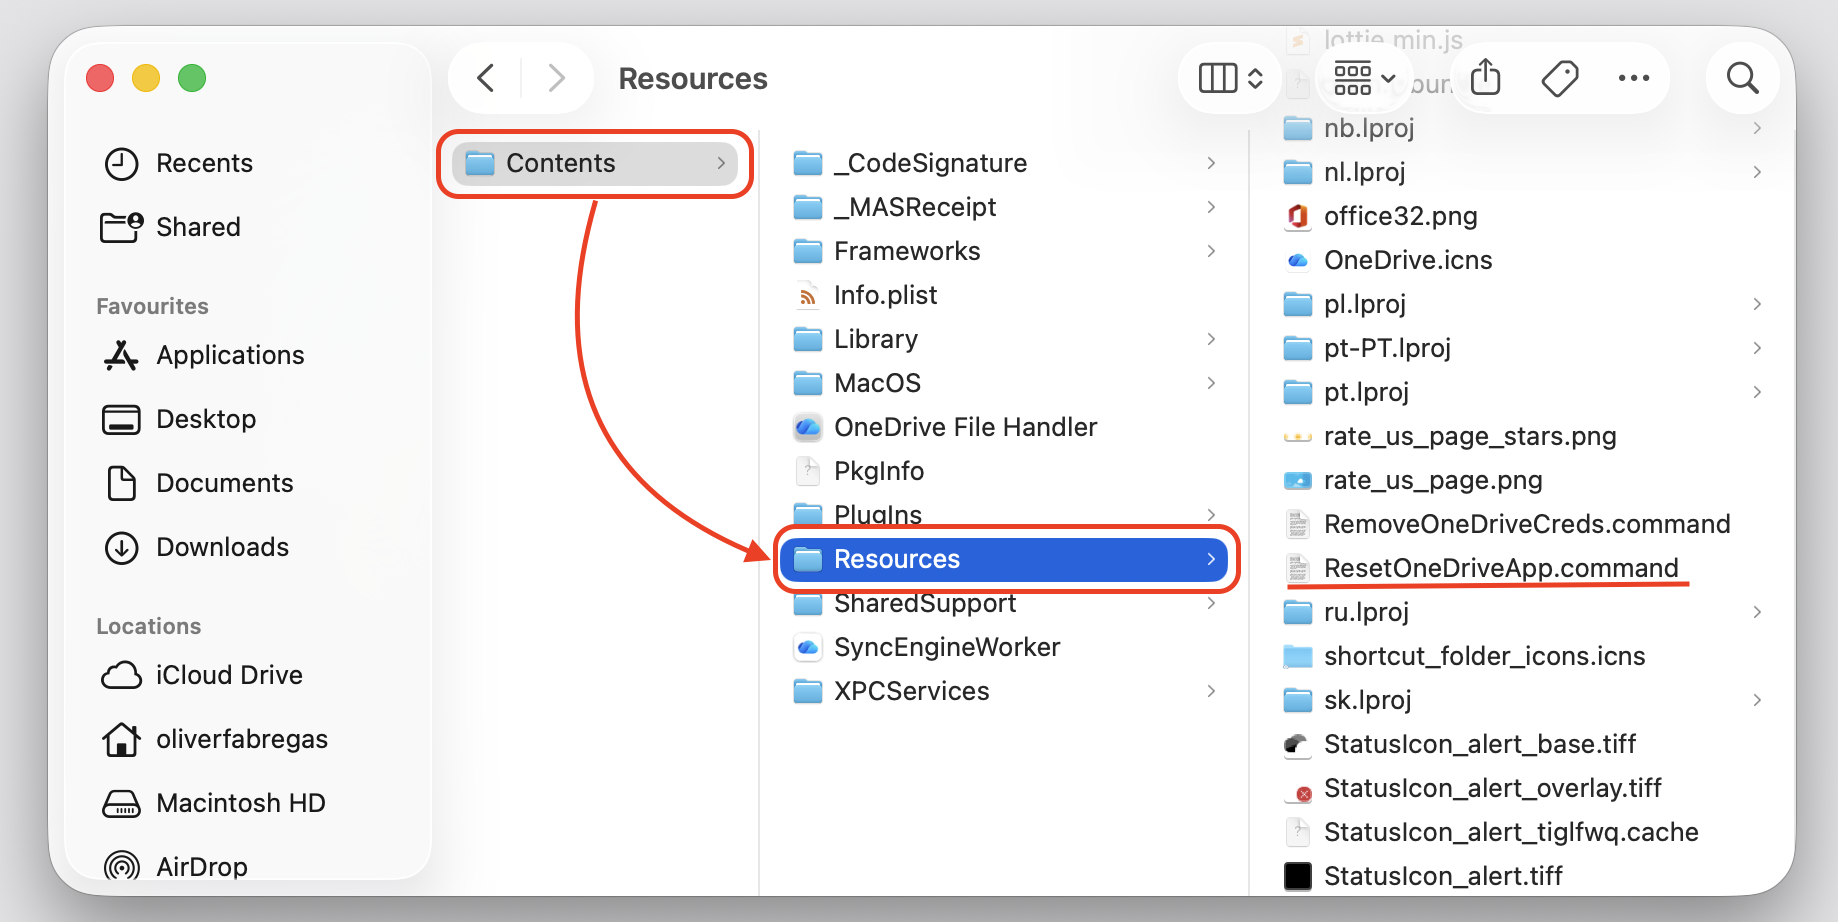Click the SyncEngineWorker cloud icon
The width and height of the screenshot is (1838, 922).
pos(807,647)
